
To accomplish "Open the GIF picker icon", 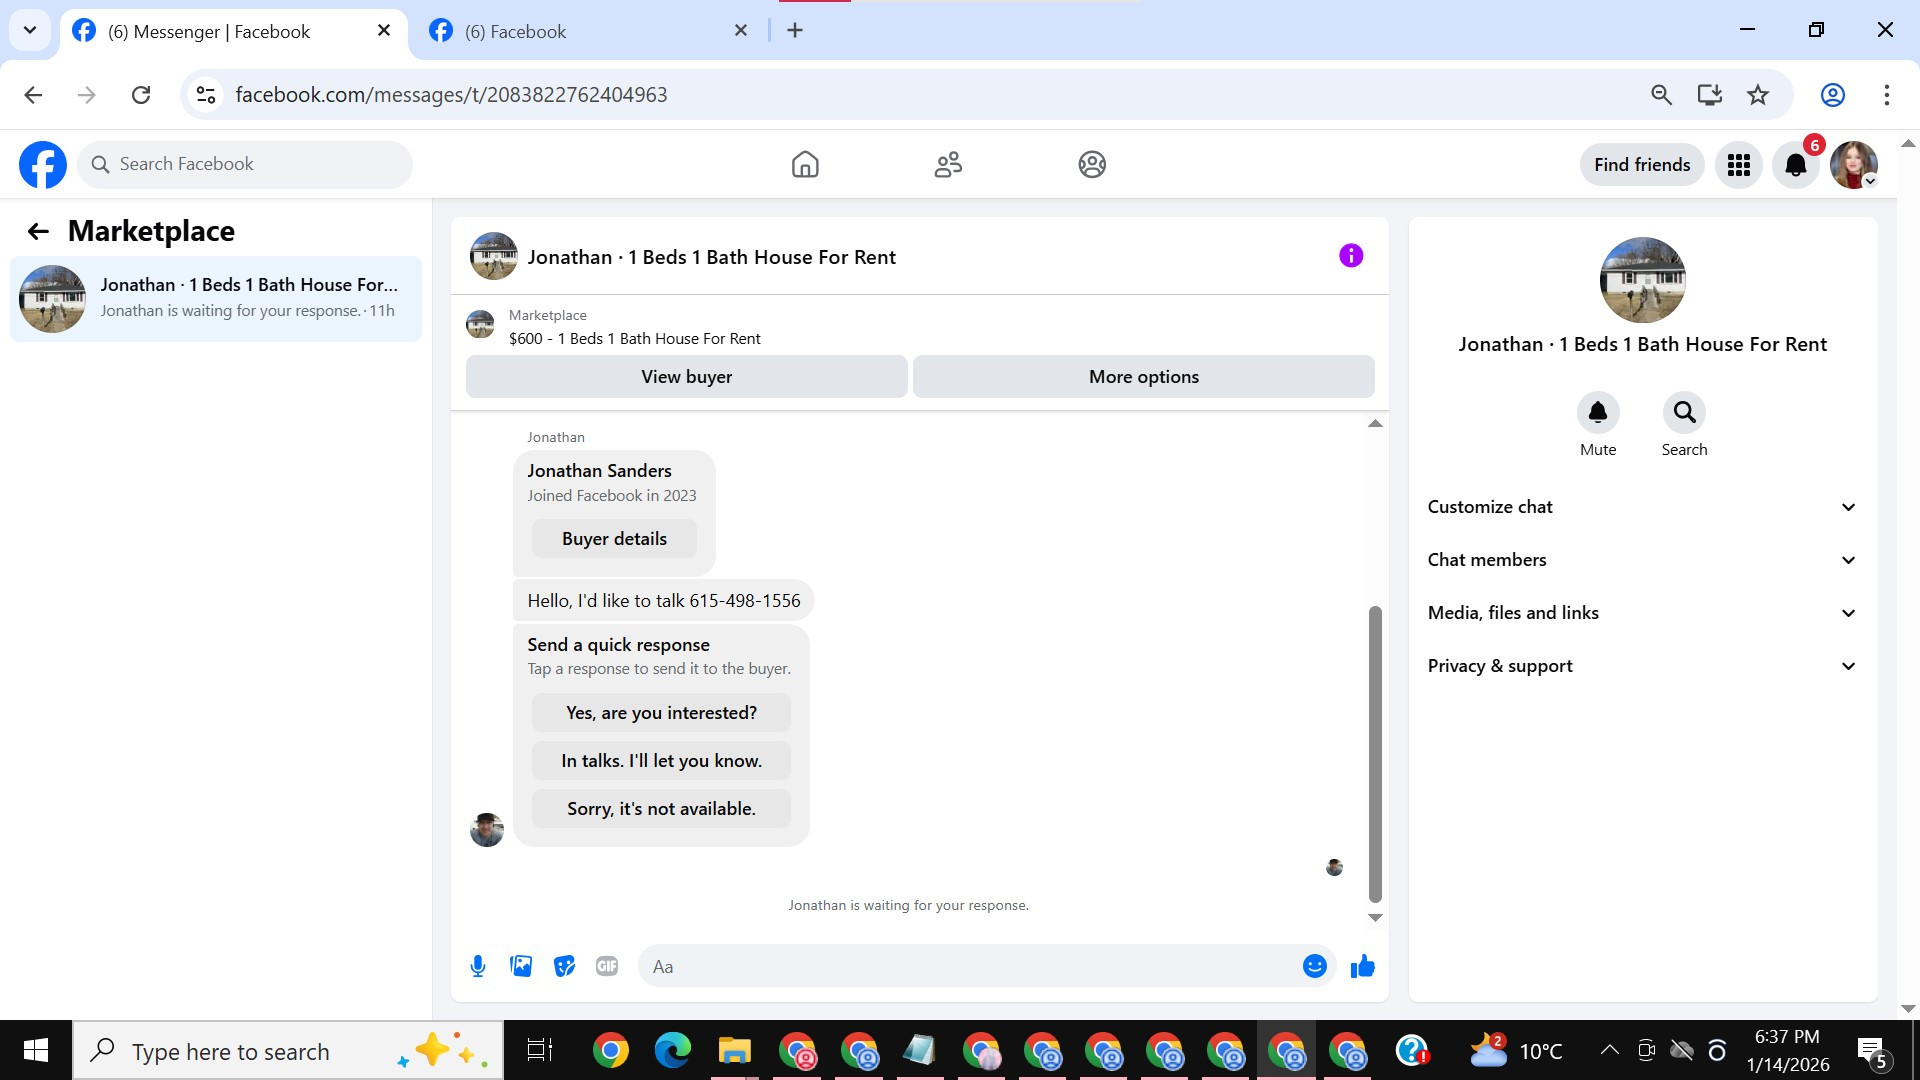I will click(x=607, y=966).
